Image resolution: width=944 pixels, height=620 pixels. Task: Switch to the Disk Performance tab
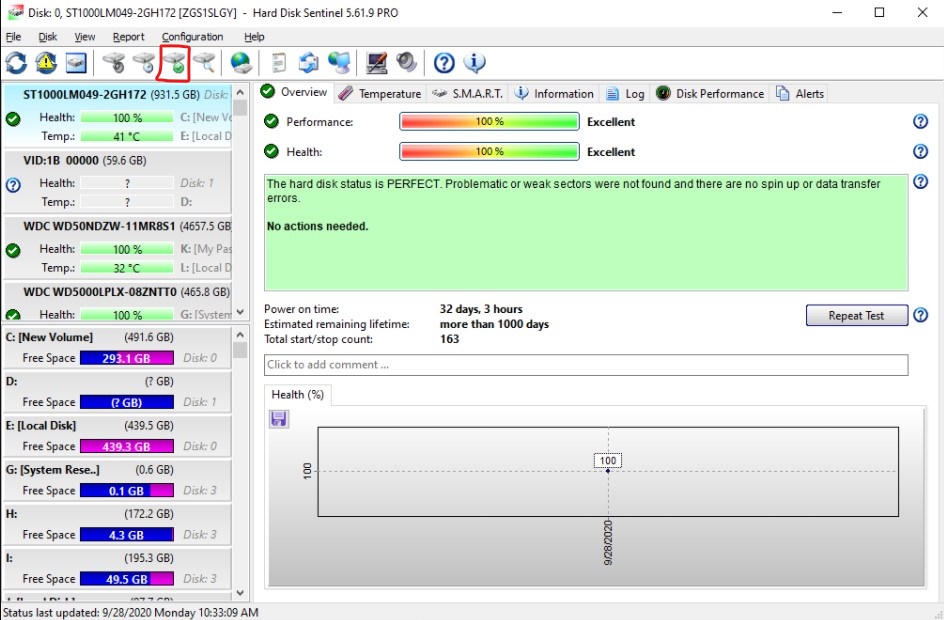point(710,93)
